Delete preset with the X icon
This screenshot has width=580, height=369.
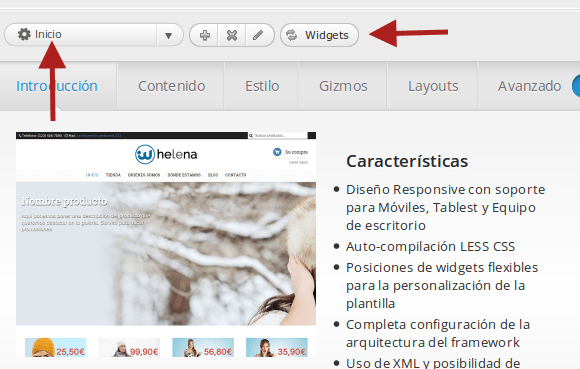point(232,35)
